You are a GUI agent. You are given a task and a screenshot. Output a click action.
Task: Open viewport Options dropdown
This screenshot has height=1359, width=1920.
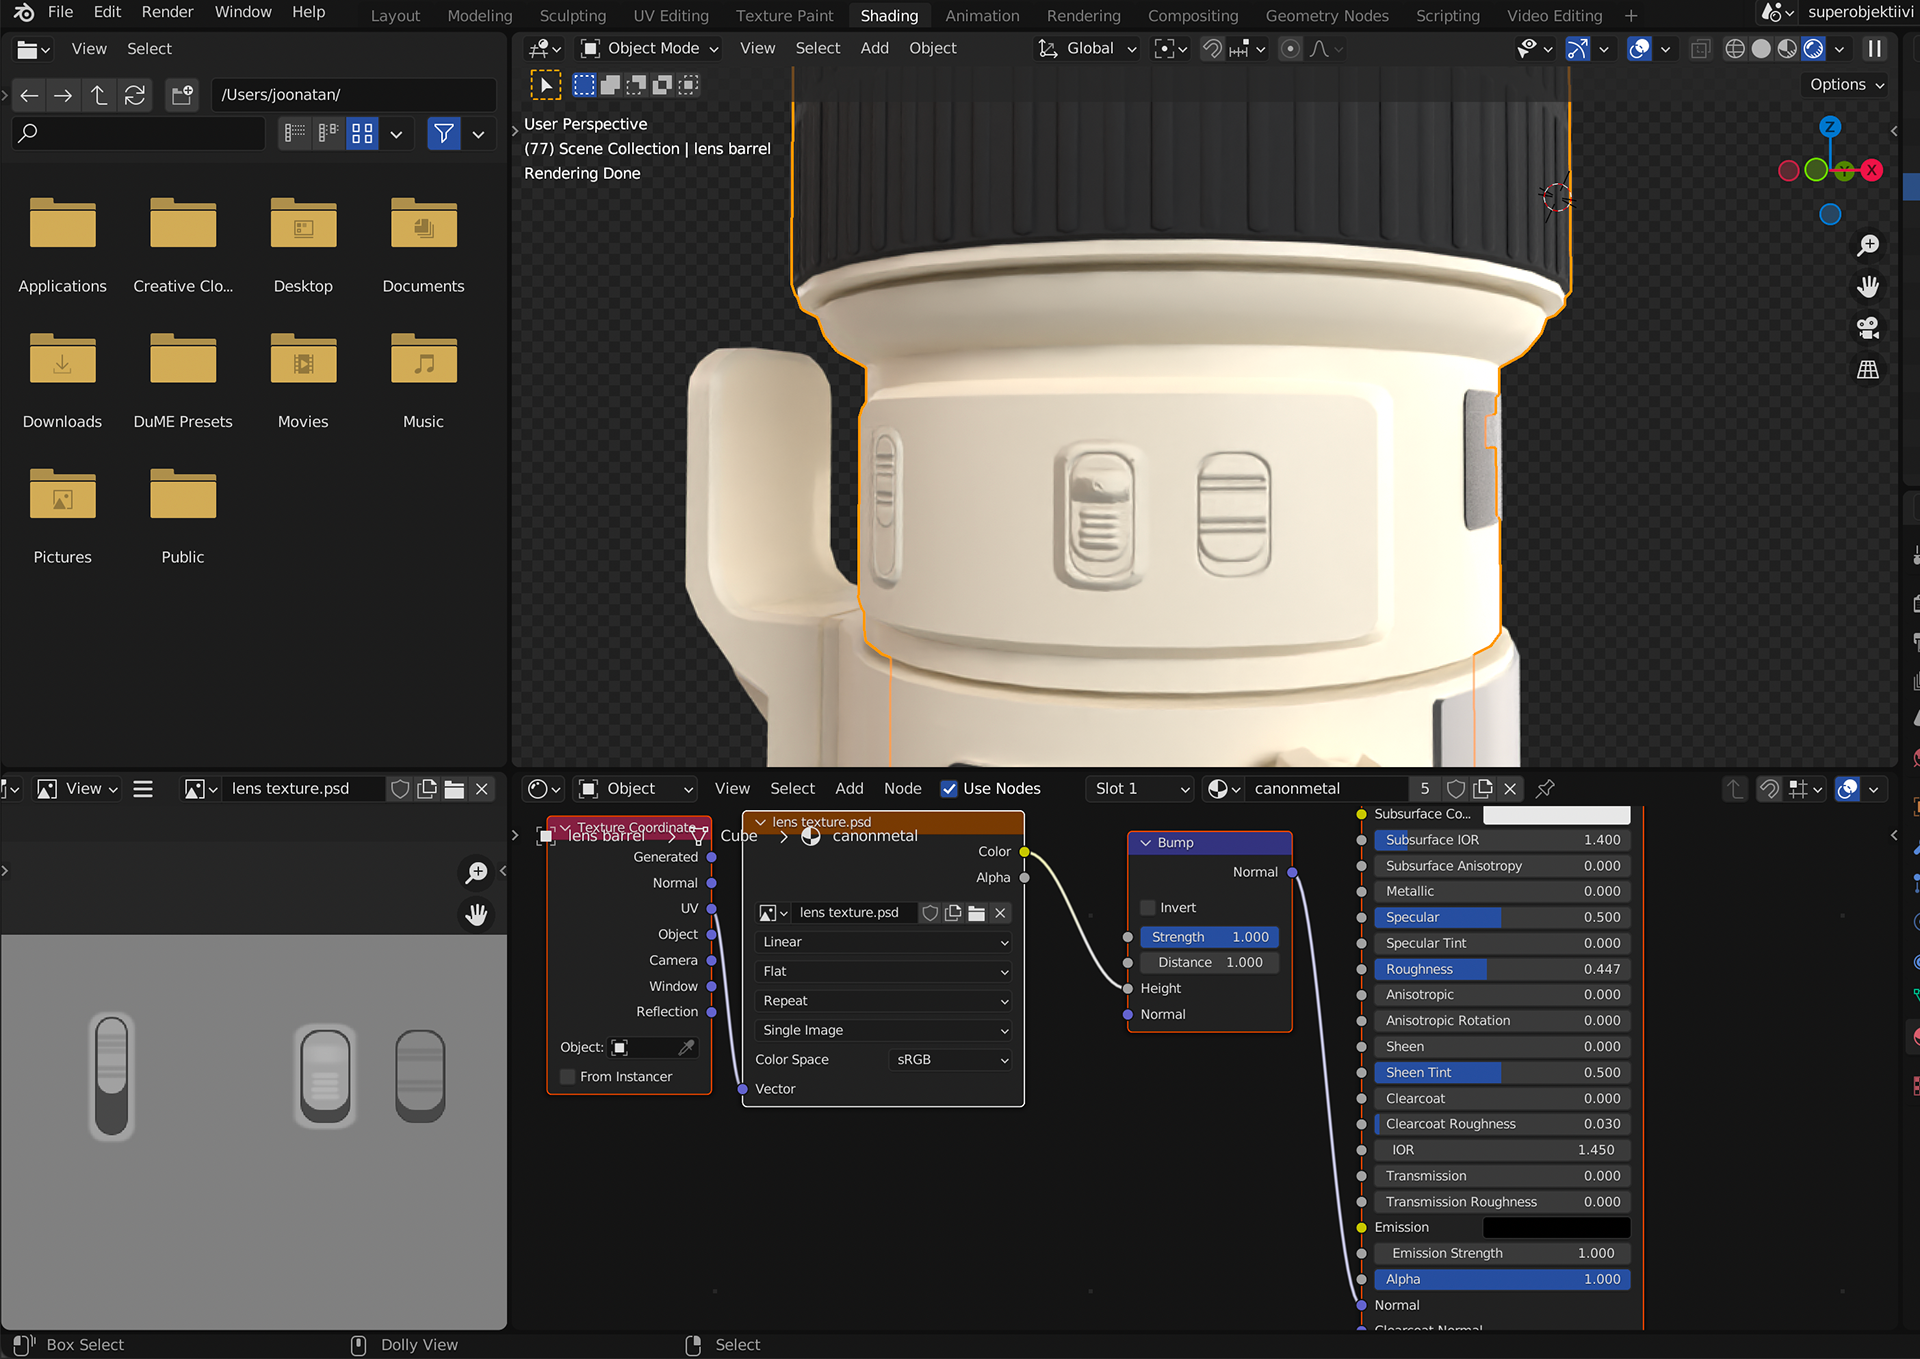(1847, 85)
